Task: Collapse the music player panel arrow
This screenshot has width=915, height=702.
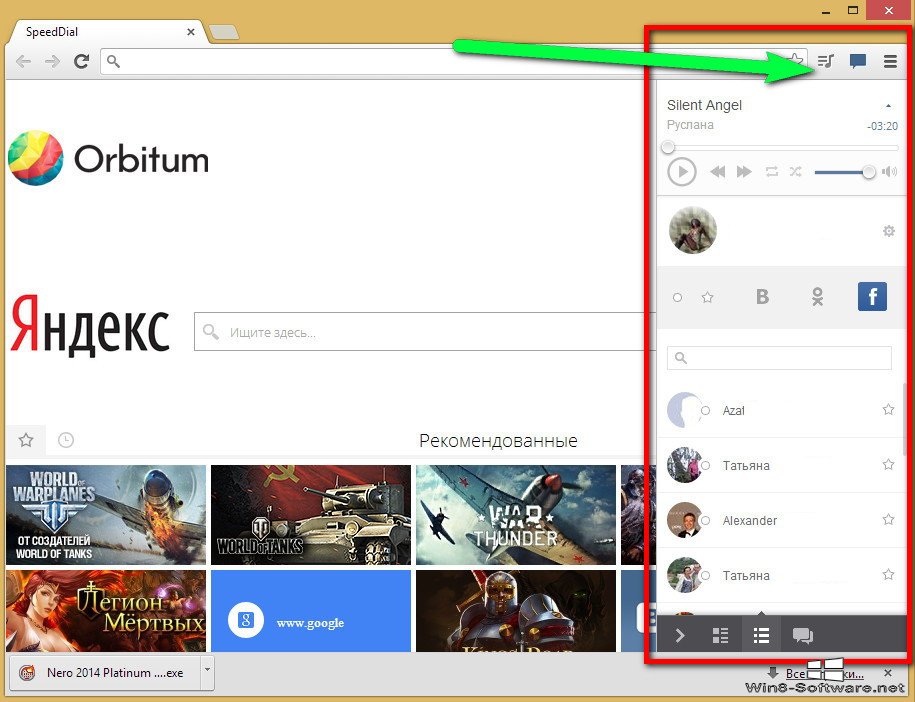Action: point(888,106)
